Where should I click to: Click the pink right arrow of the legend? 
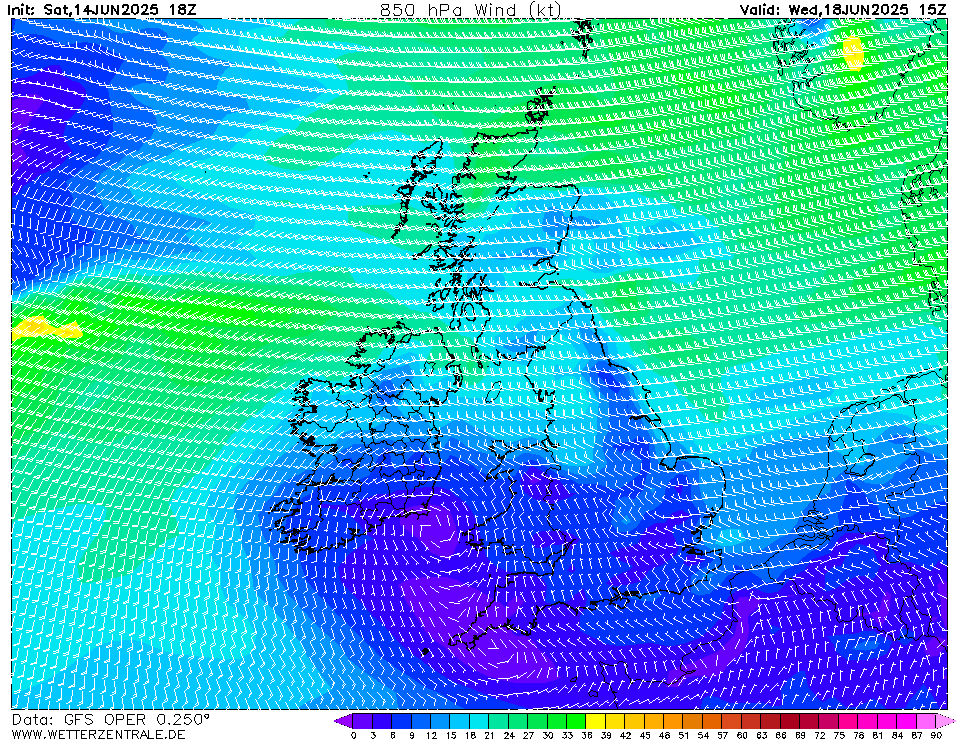pyautogui.click(x=946, y=721)
